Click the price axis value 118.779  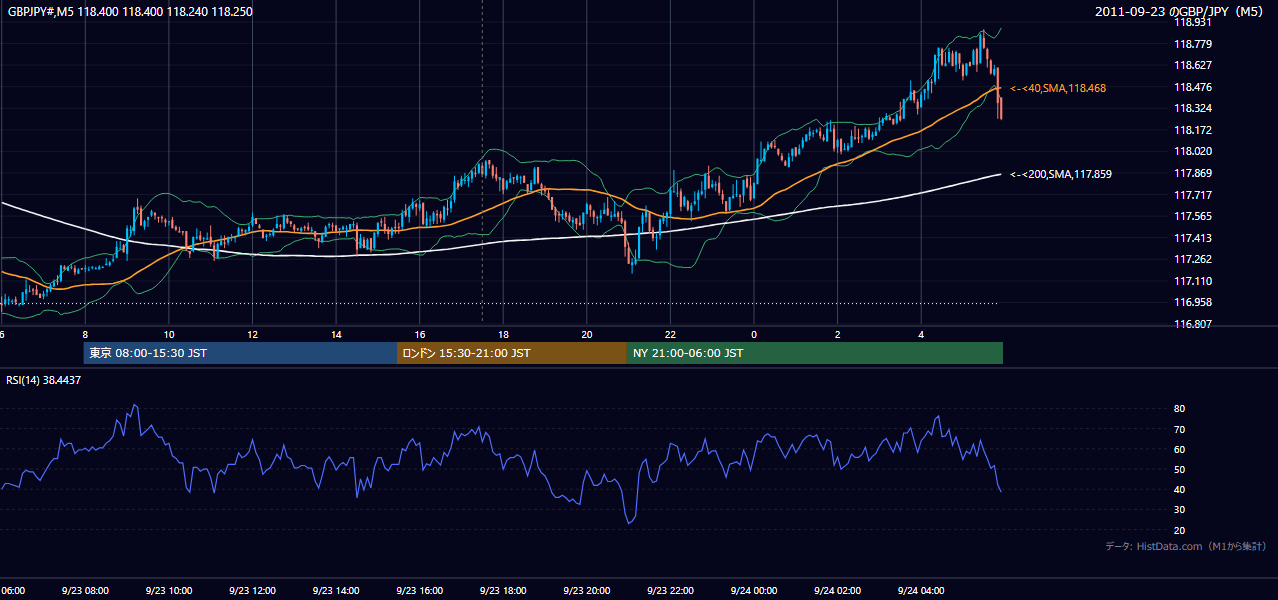coord(1194,44)
